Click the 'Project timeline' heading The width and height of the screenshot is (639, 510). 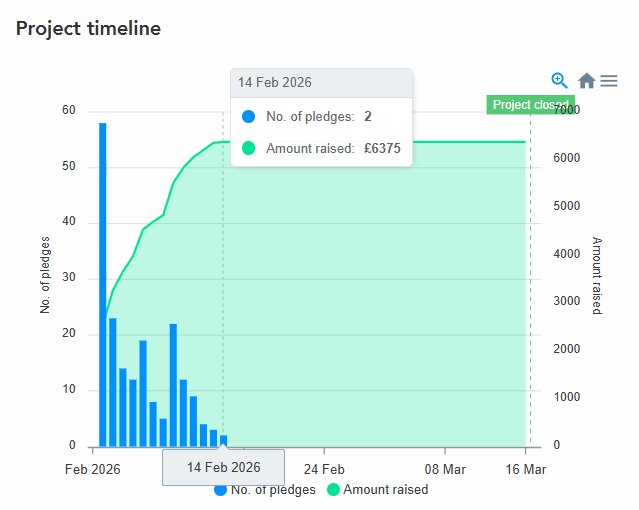tap(88, 28)
